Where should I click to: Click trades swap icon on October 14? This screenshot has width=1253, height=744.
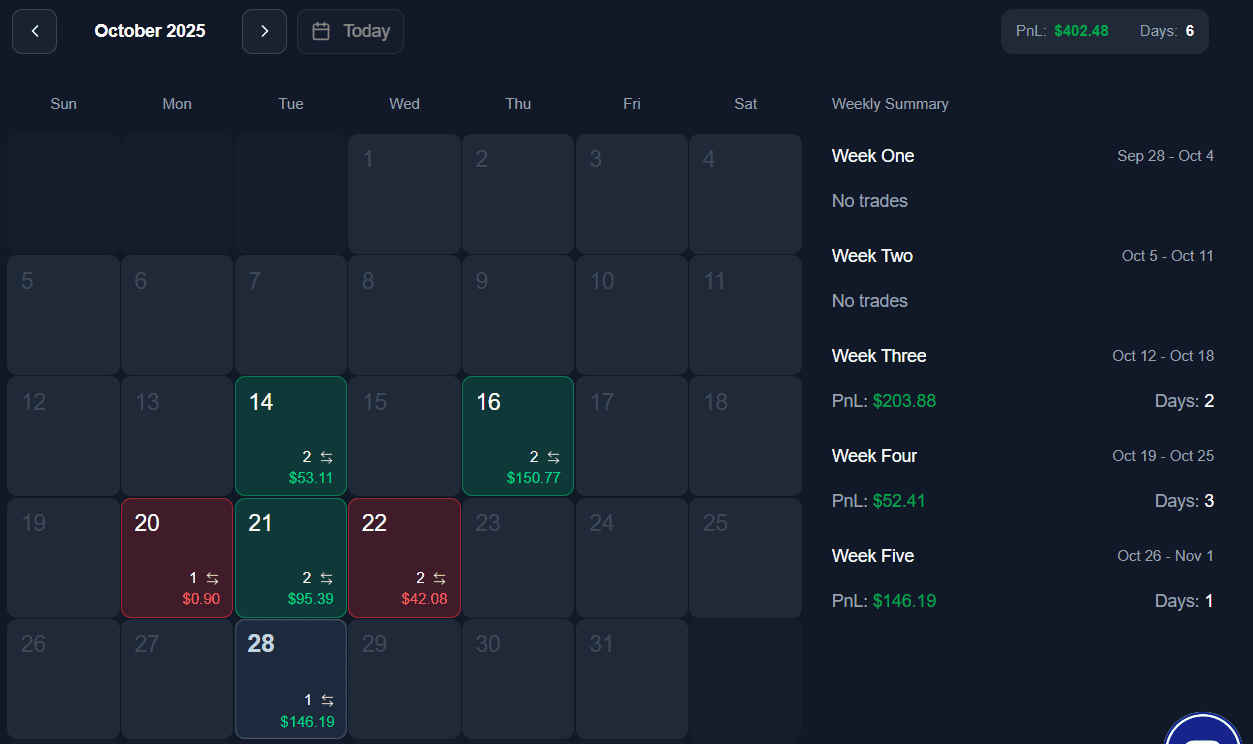(326, 457)
